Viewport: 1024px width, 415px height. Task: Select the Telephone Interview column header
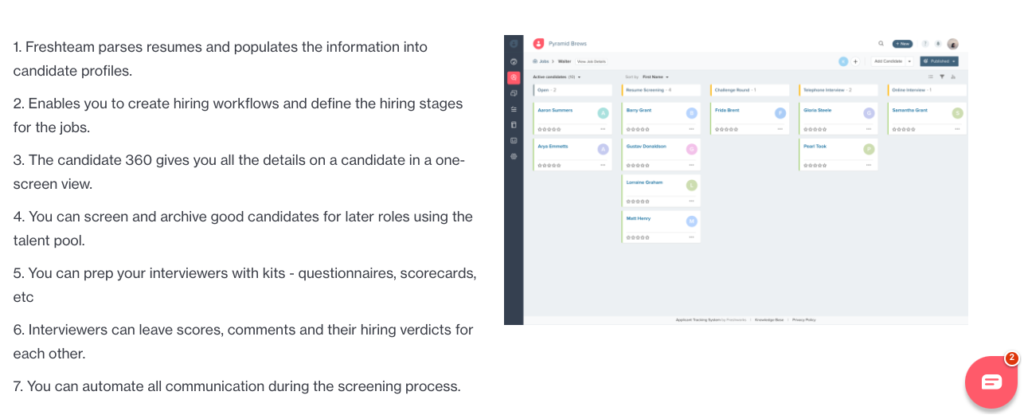[839, 90]
